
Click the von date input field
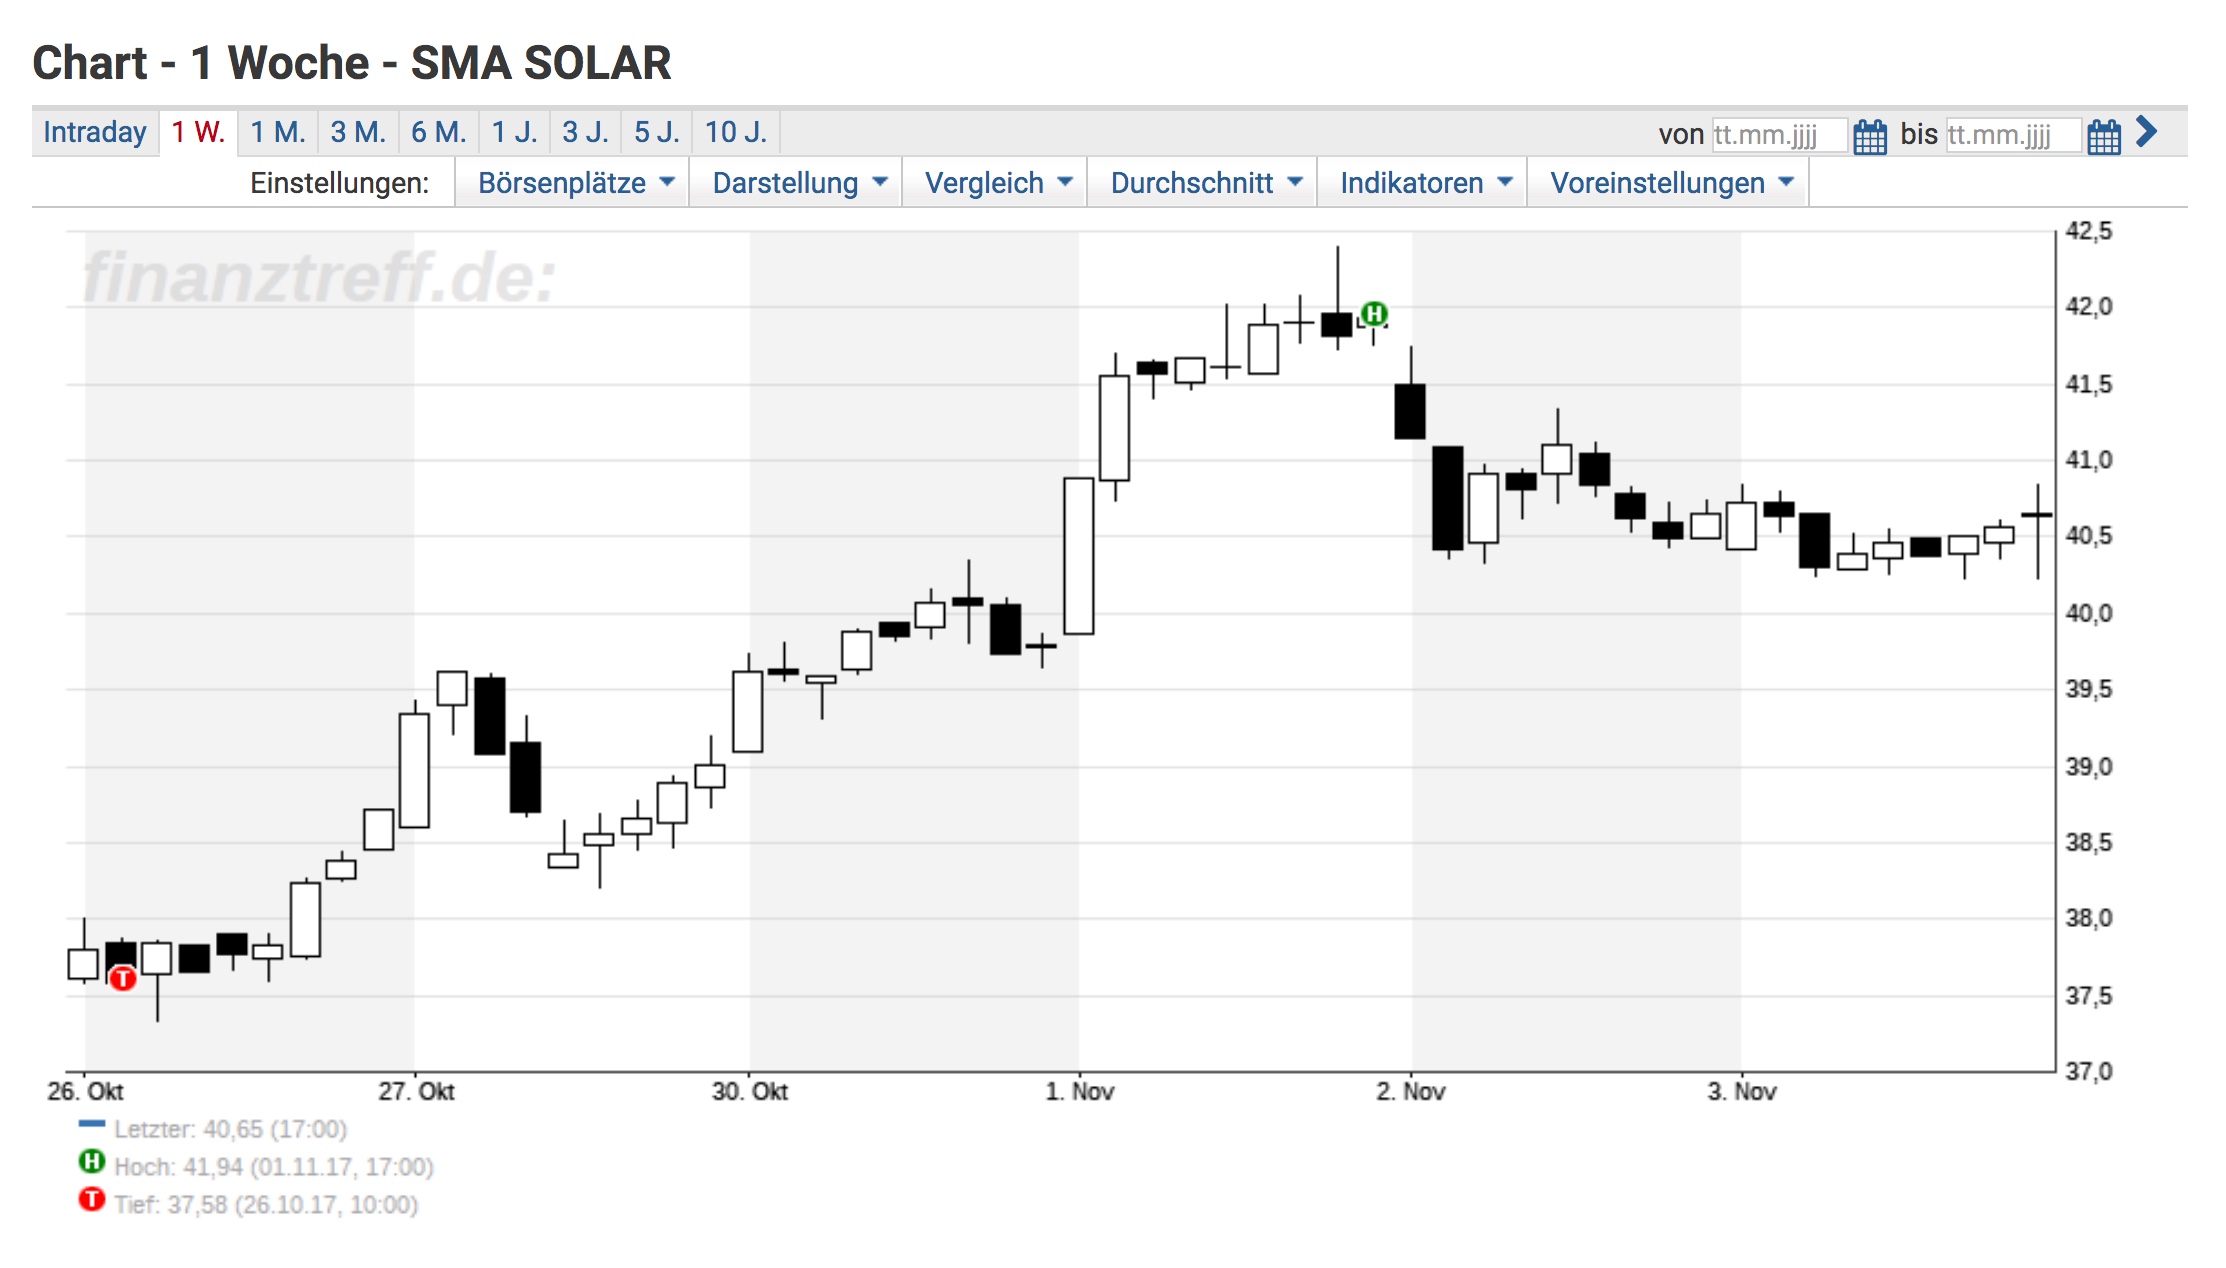click(1778, 135)
